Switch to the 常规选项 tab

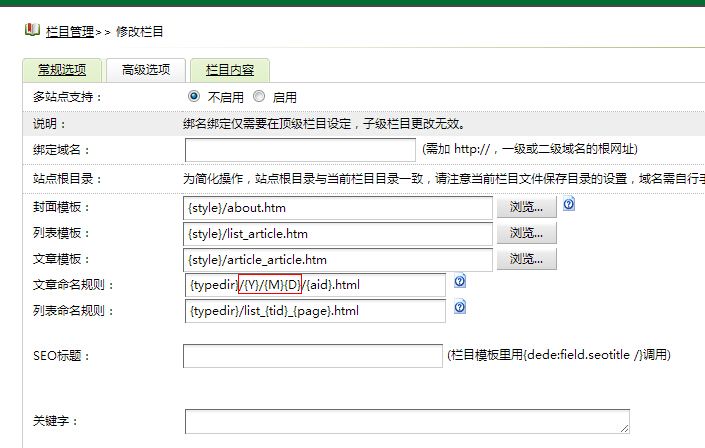61,70
